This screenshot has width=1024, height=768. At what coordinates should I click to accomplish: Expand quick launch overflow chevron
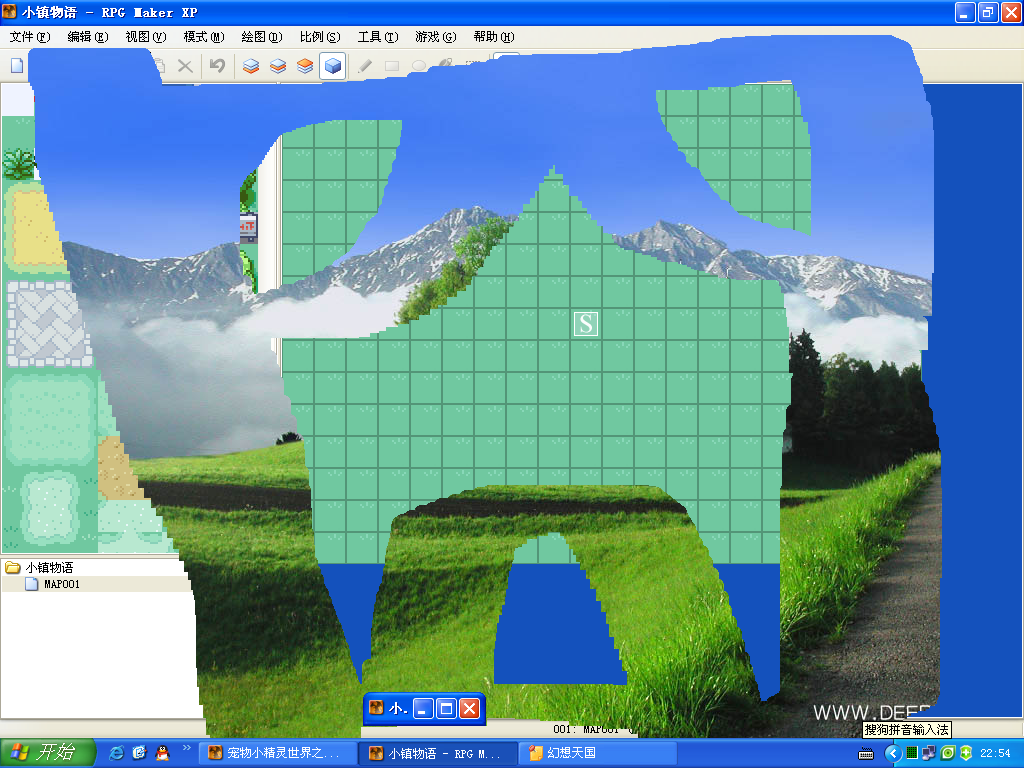[x=187, y=748]
